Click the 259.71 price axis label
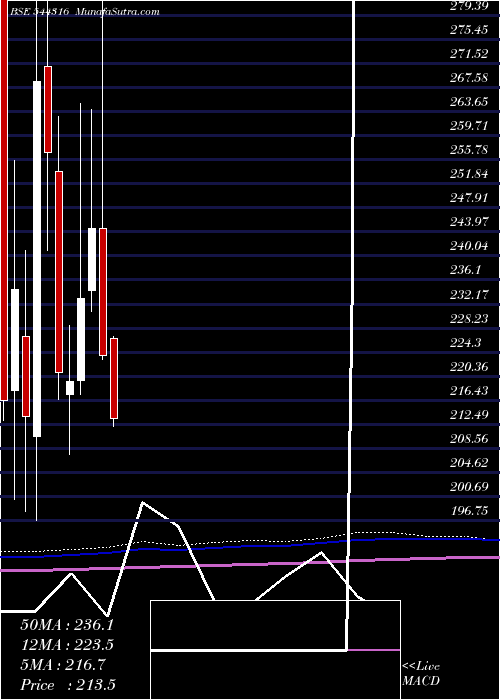Screen dimensions: 500x700 tap(470, 126)
